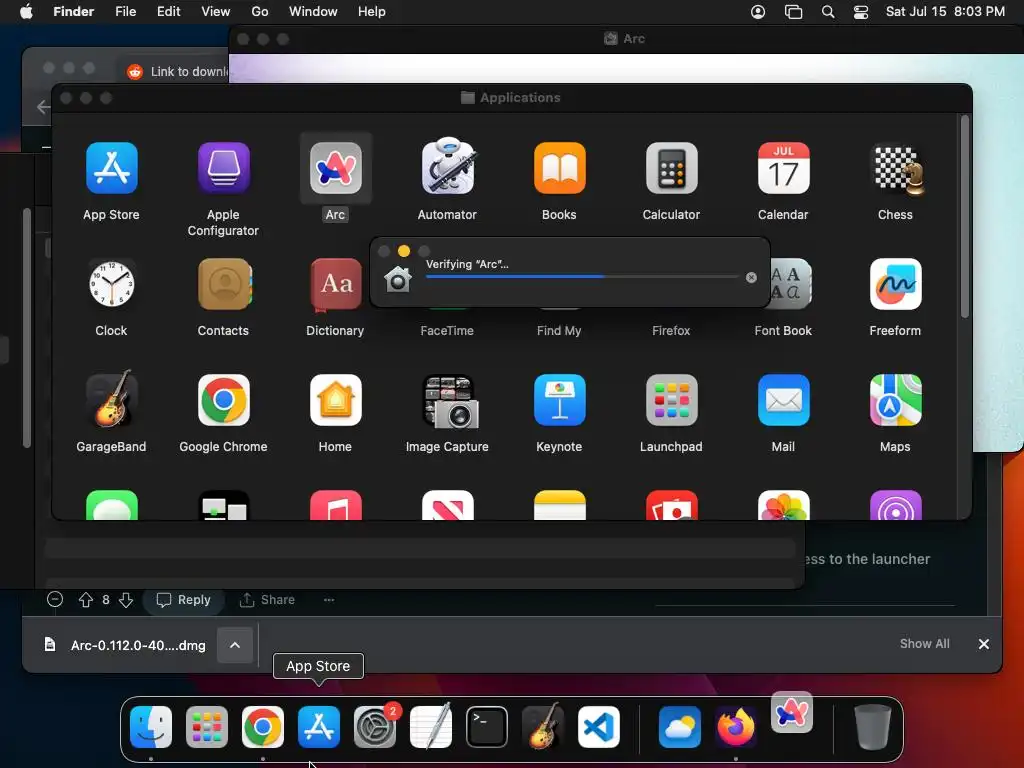
Task: Select the Contacts app icon
Action: click(x=225, y=284)
